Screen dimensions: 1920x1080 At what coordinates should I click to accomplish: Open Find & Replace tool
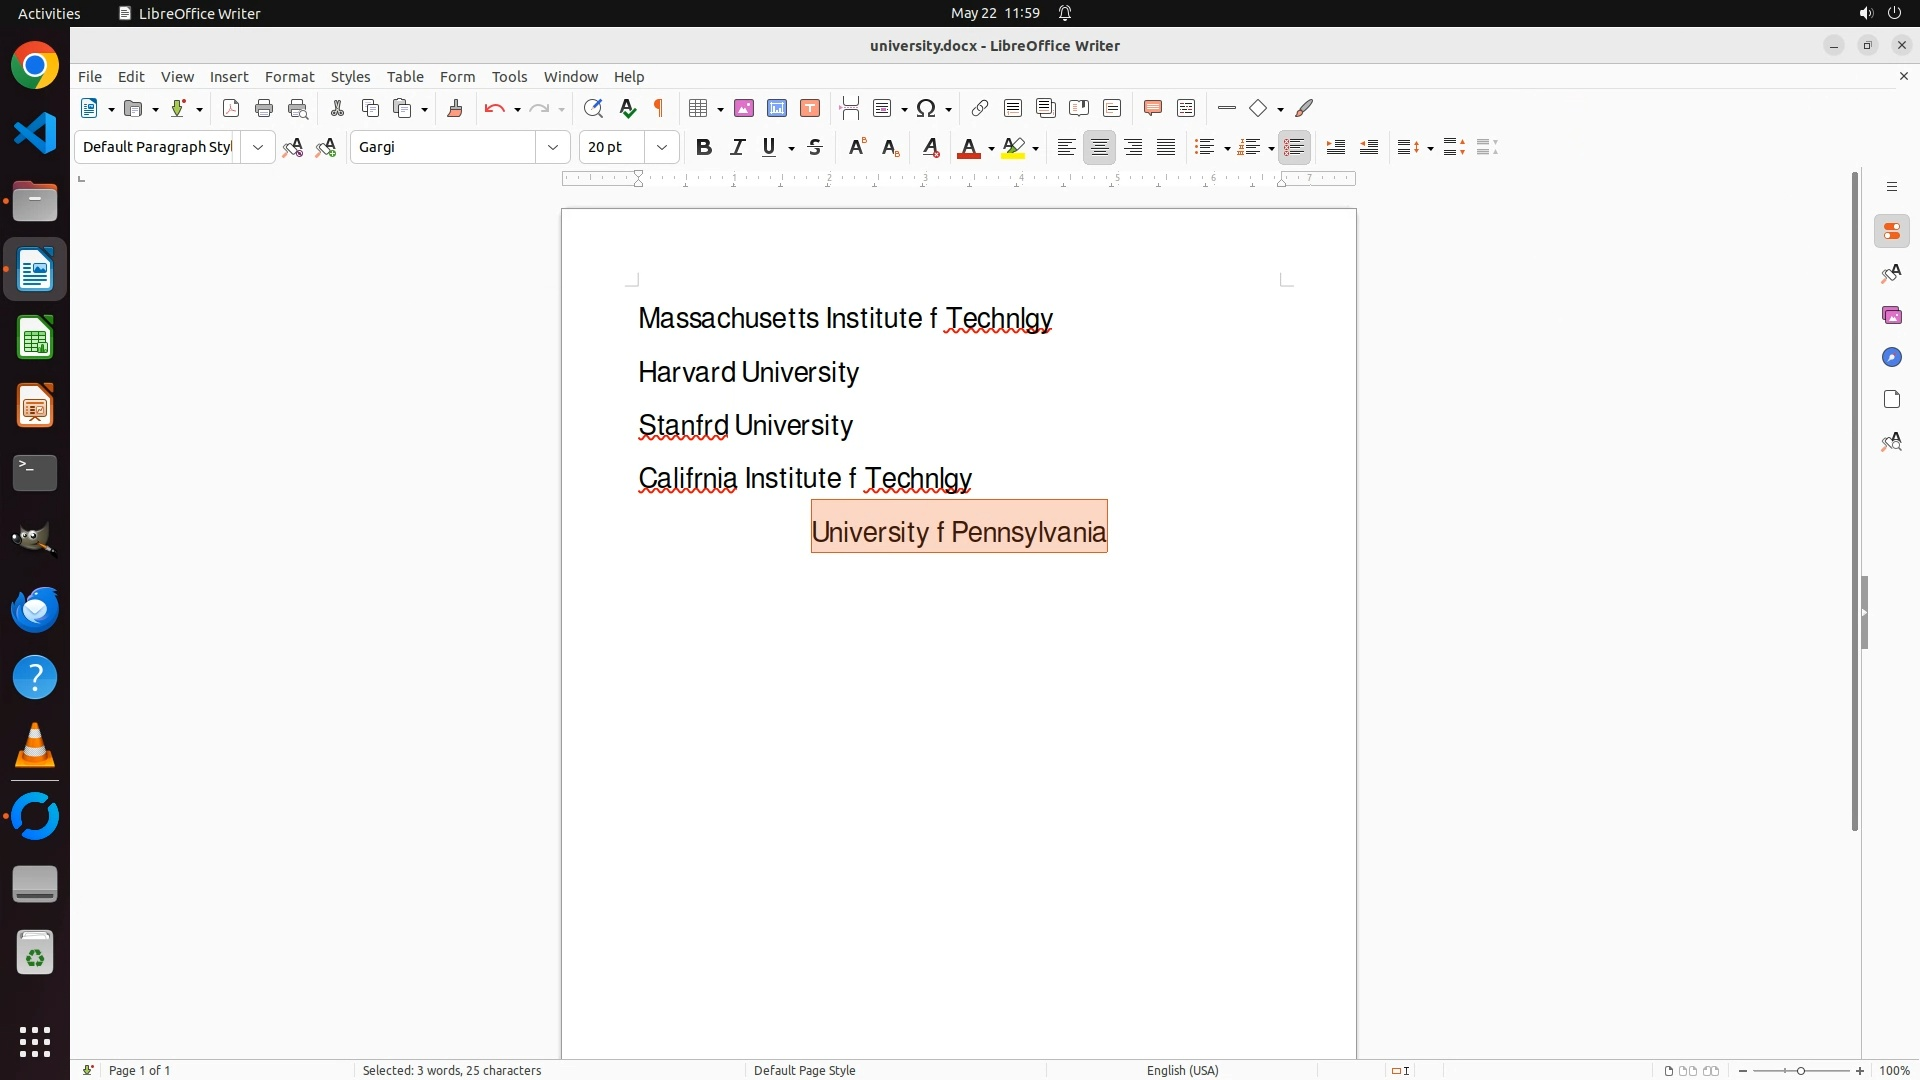pyautogui.click(x=593, y=108)
